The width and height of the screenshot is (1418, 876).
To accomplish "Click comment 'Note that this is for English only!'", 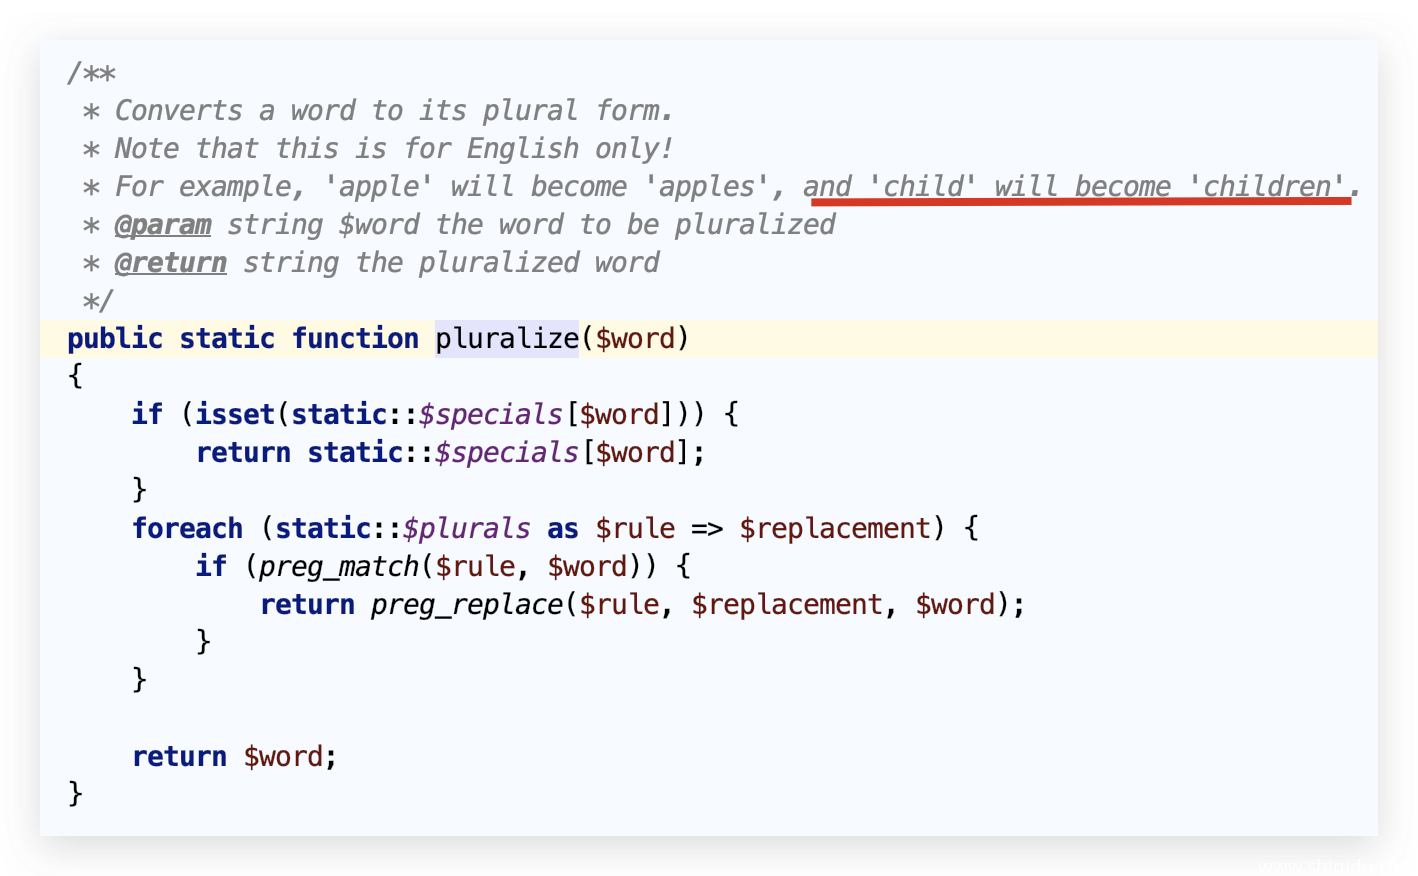I will click(393, 148).
